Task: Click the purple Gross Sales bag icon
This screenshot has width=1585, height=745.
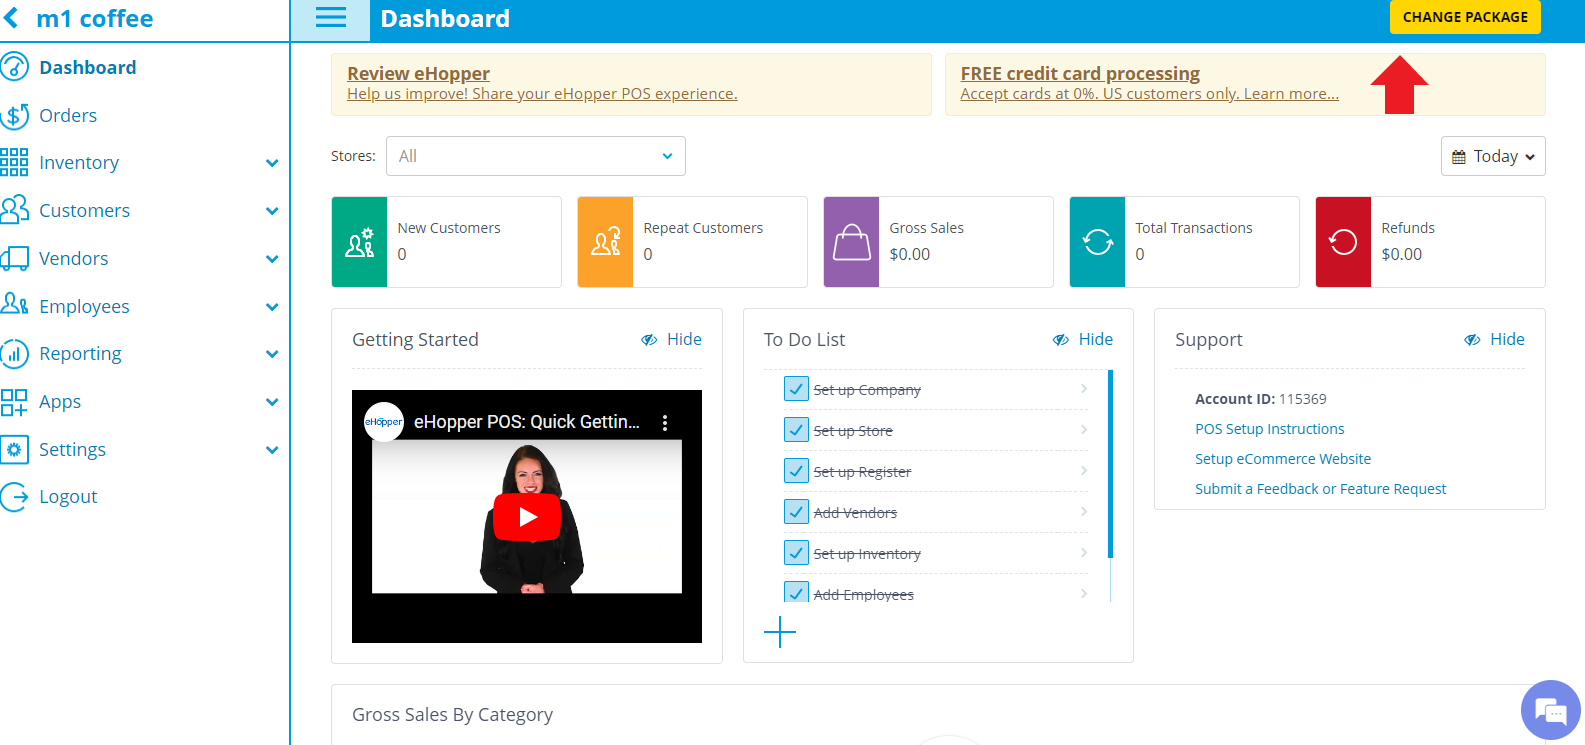Action: coord(851,242)
